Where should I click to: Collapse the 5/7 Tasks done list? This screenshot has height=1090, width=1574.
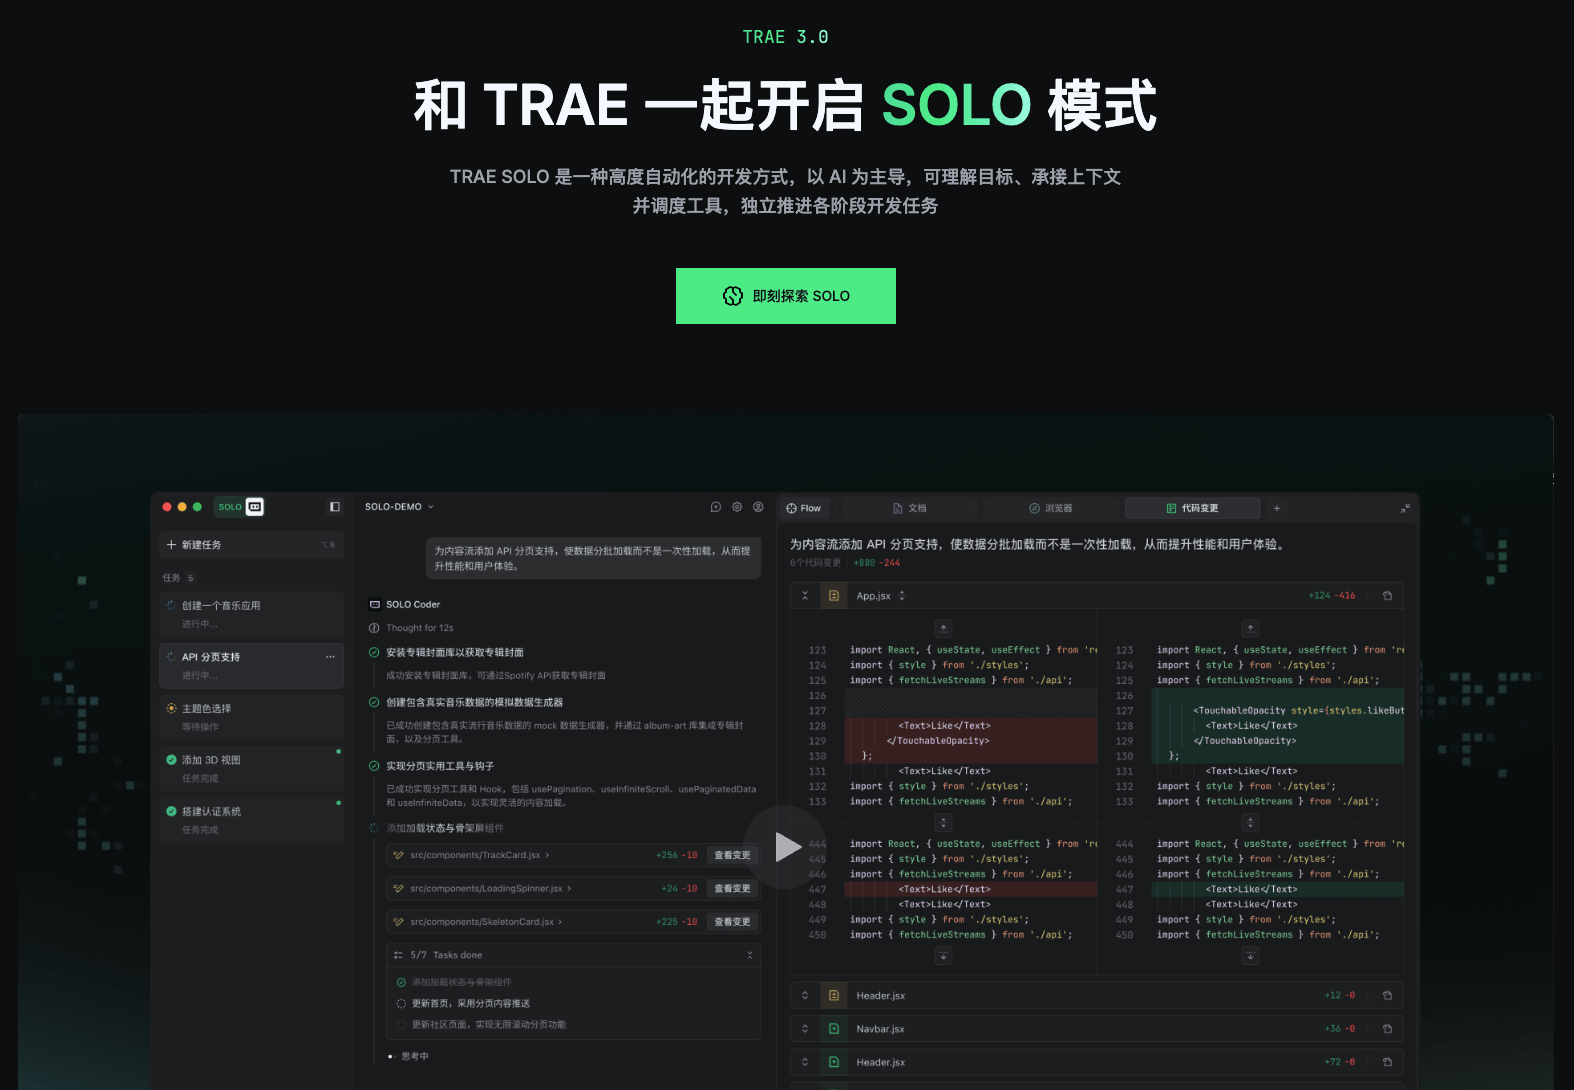tap(750, 955)
